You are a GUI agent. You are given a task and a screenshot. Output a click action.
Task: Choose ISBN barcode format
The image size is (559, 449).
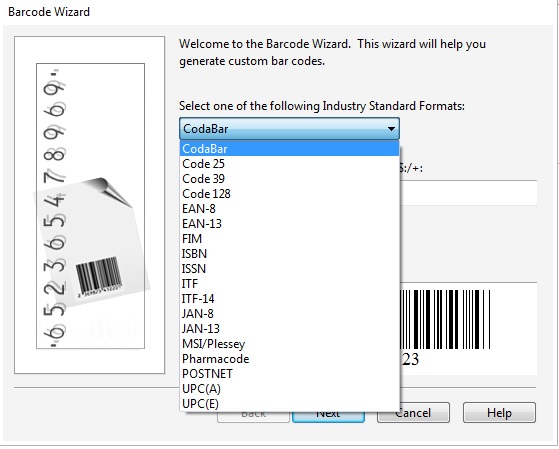(289, 254)
